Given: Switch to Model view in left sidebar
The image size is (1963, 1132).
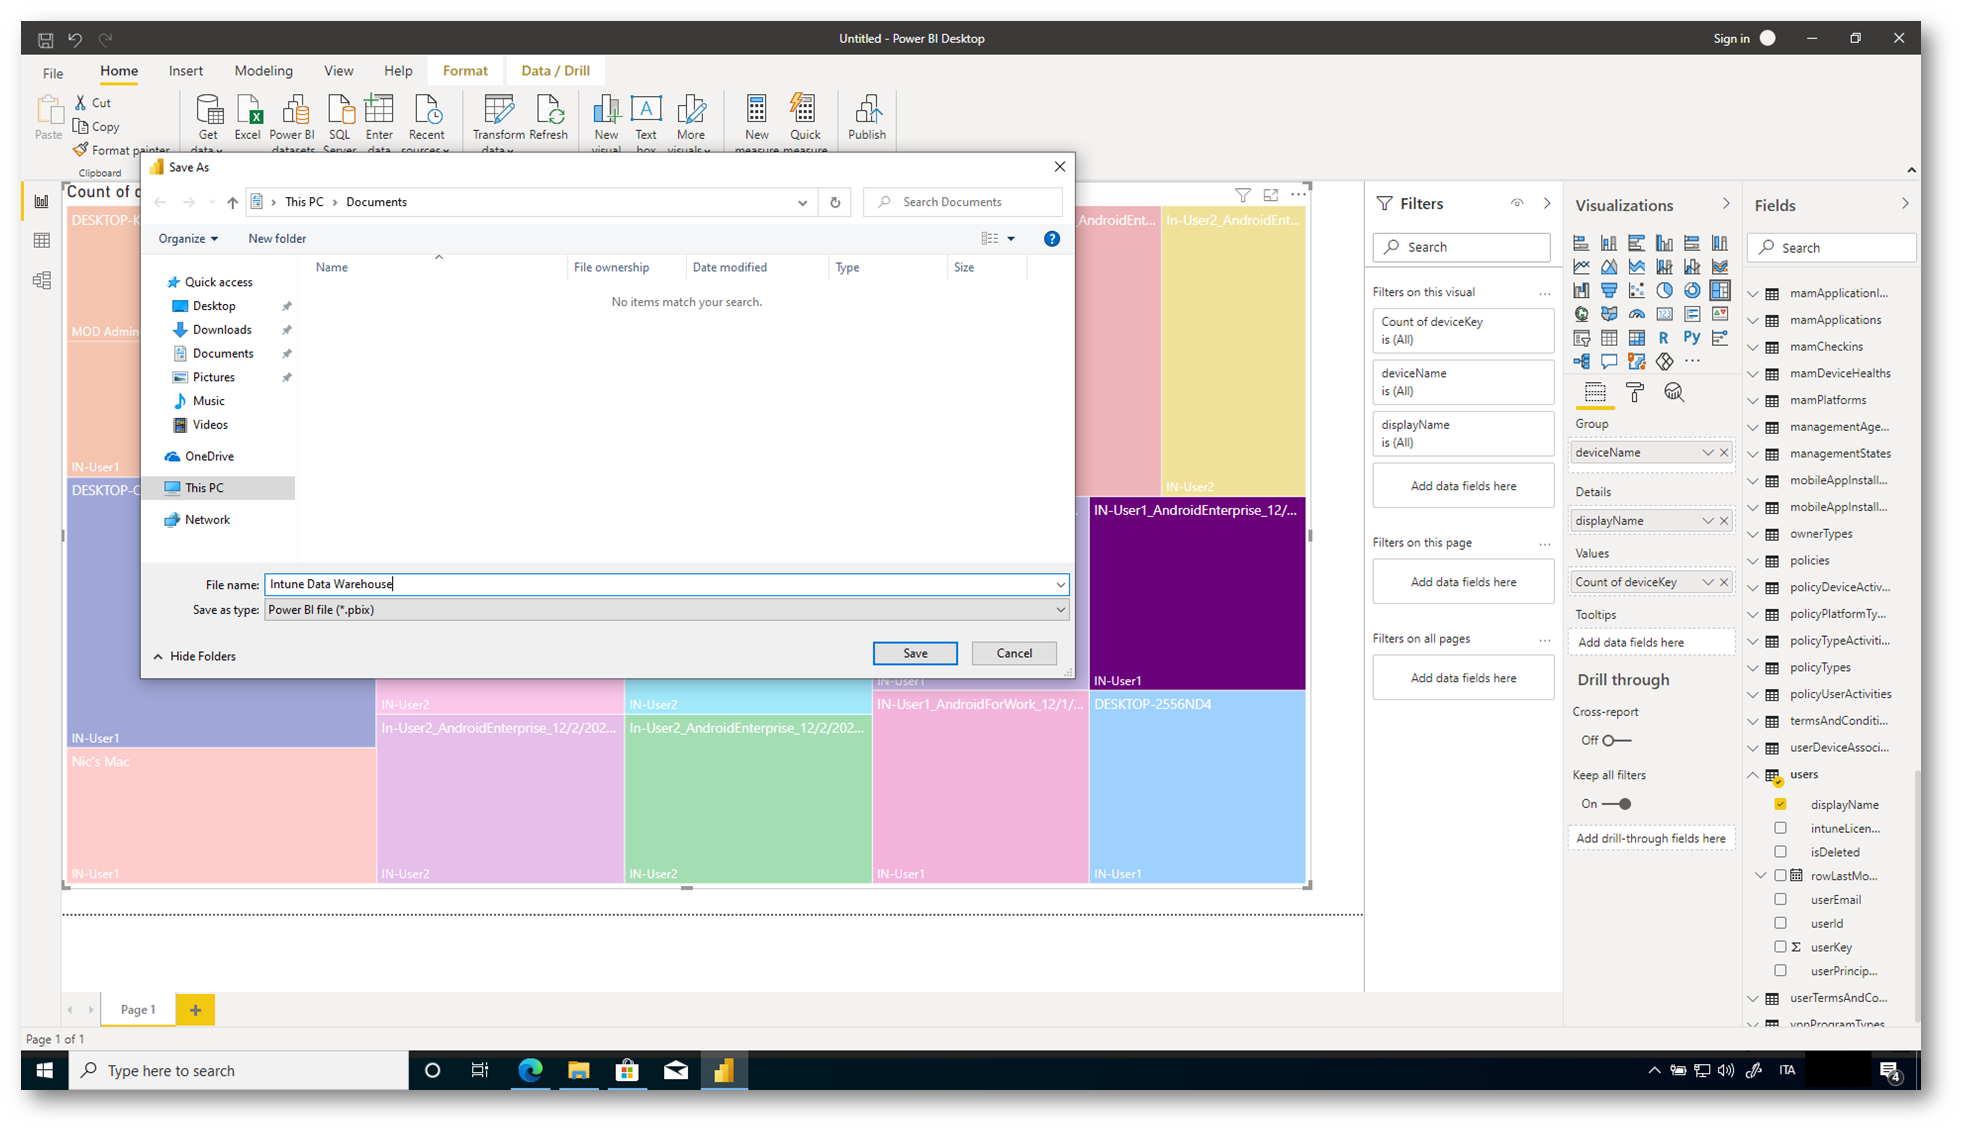Looking at the screenshot, I should 42,281.
